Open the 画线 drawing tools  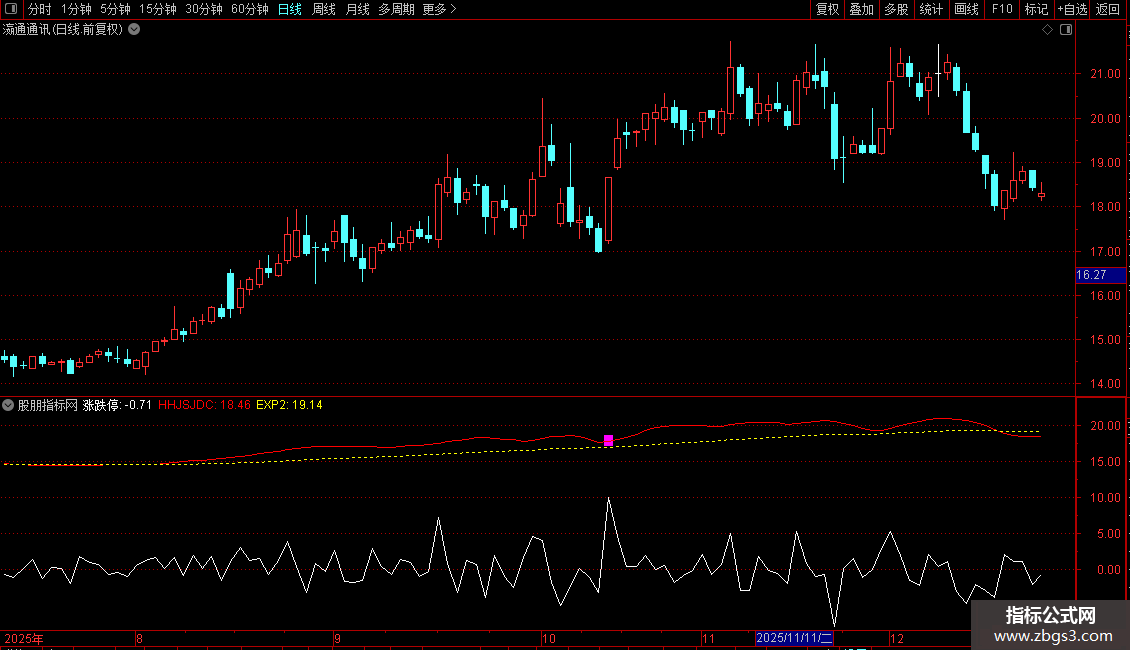pos(966,9)
